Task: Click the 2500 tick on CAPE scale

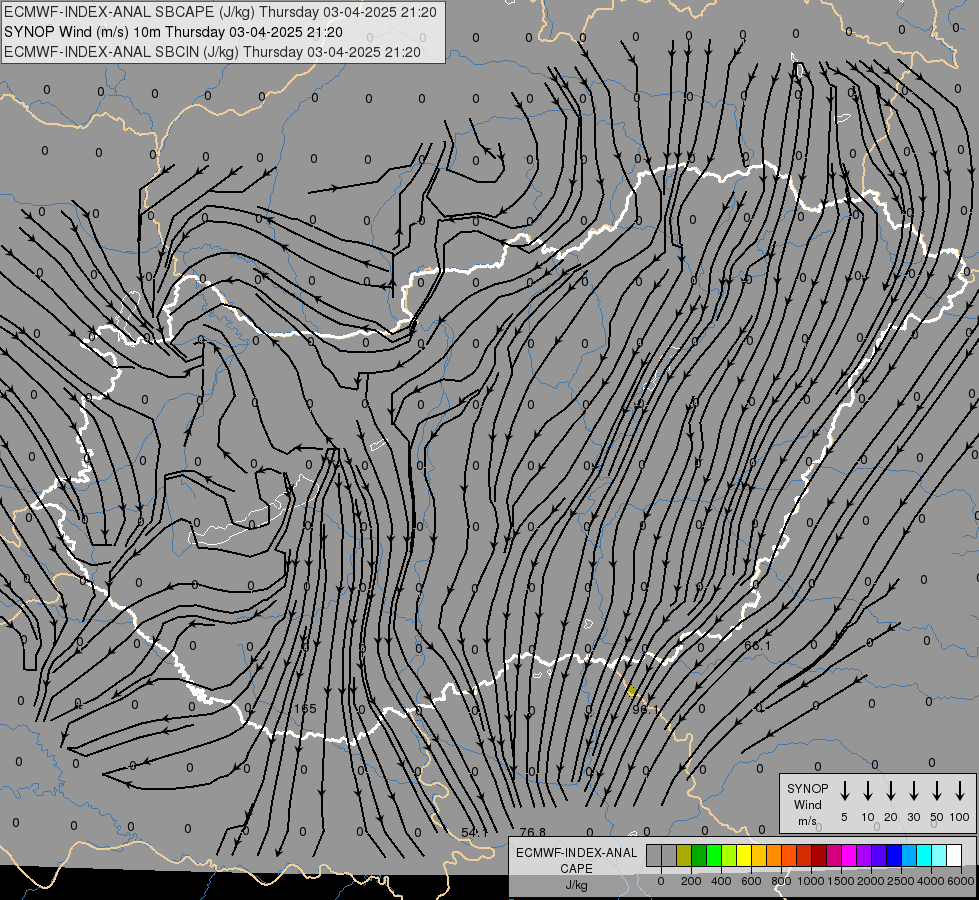Action: click(901, 881)
